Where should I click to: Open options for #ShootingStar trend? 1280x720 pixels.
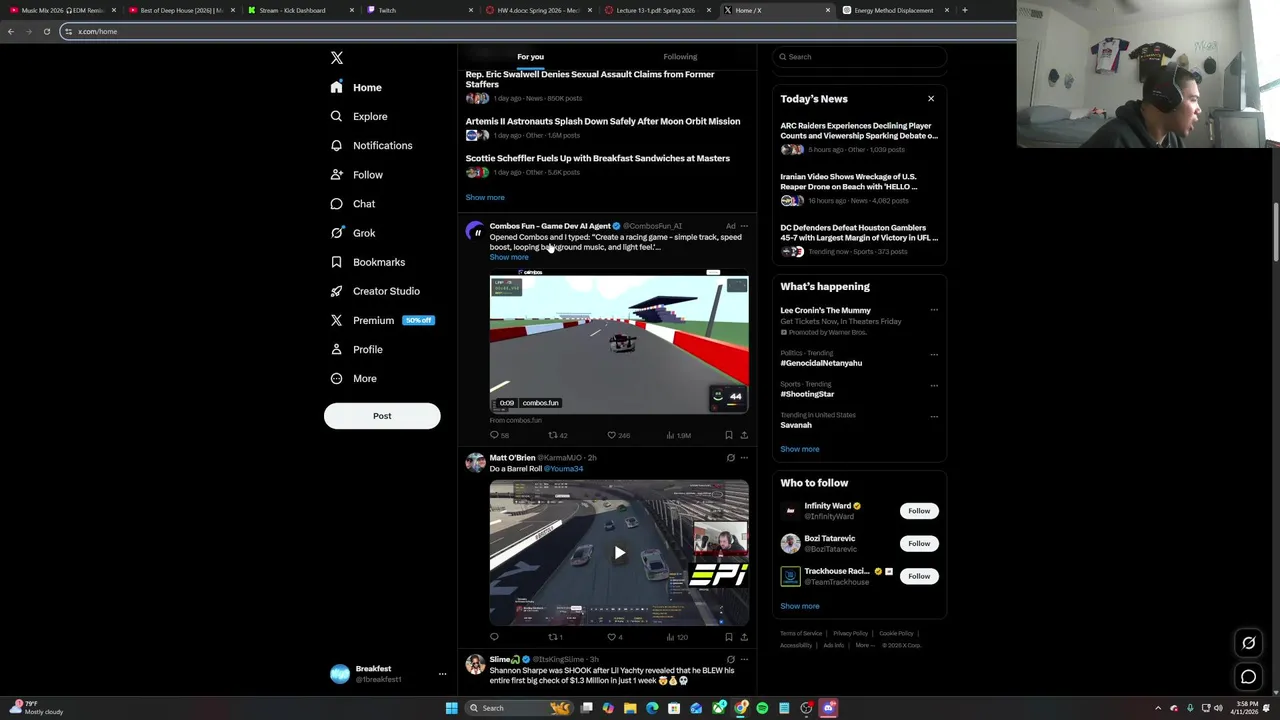[x=934, y=385]
